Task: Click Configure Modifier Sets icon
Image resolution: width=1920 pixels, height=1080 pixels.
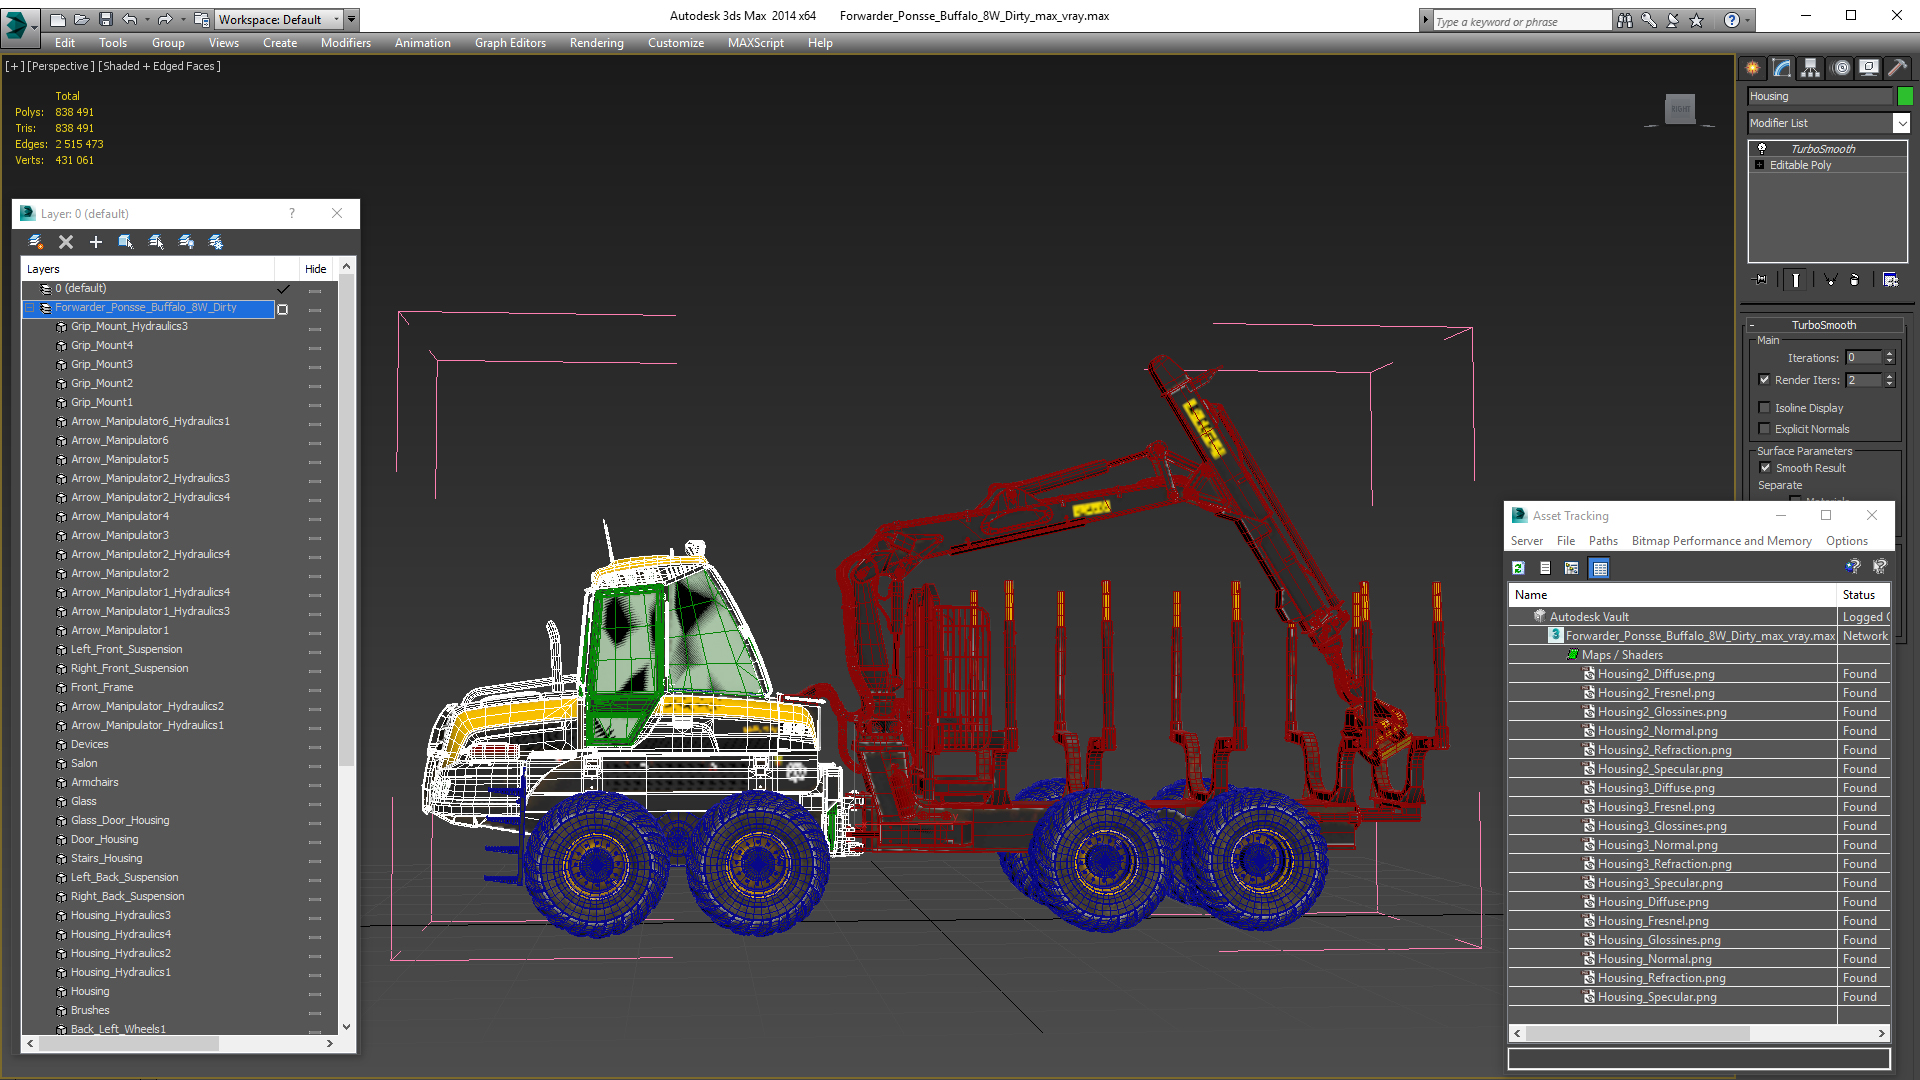Action: (1890, 280)
